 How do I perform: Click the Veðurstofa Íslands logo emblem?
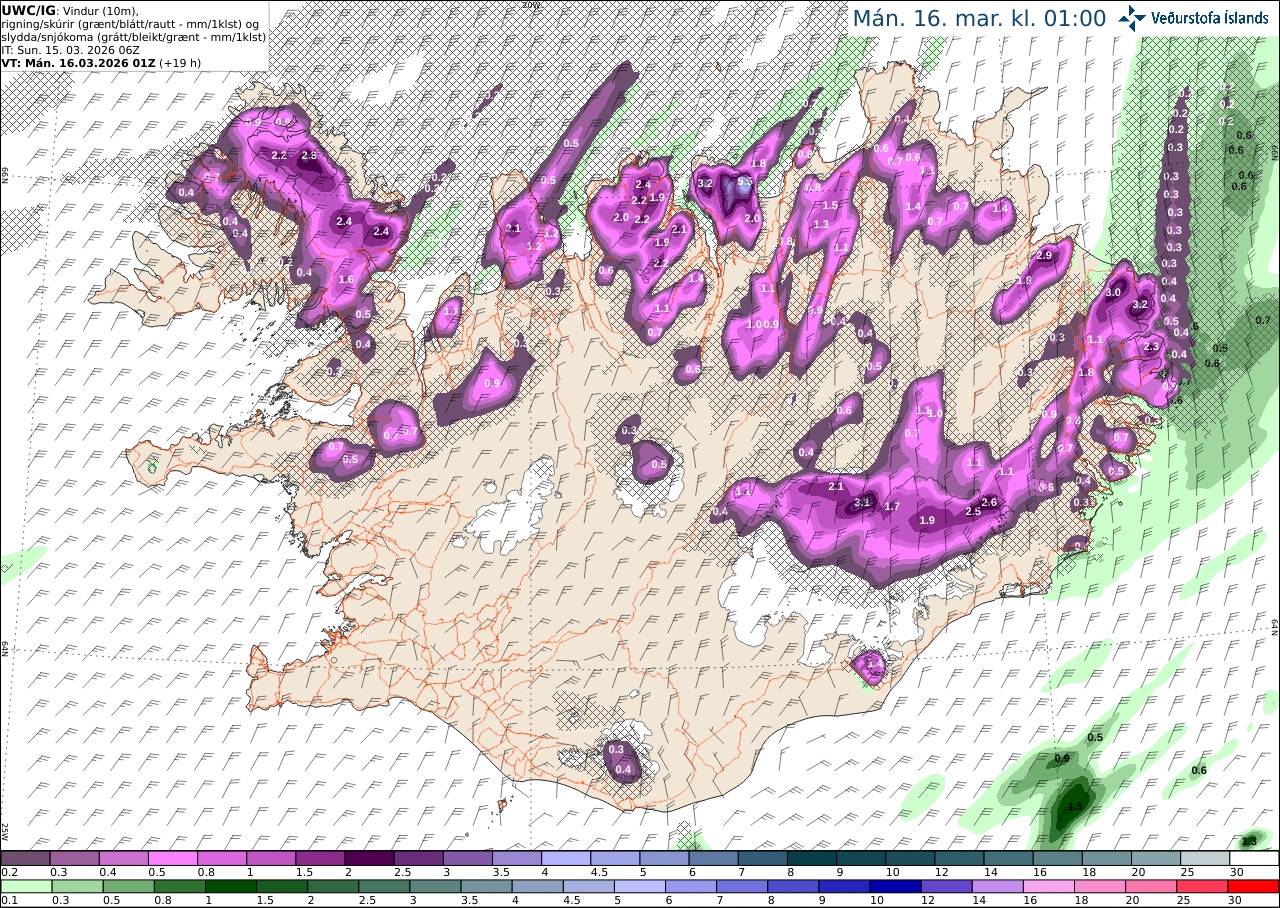[x=1133, y=18]
